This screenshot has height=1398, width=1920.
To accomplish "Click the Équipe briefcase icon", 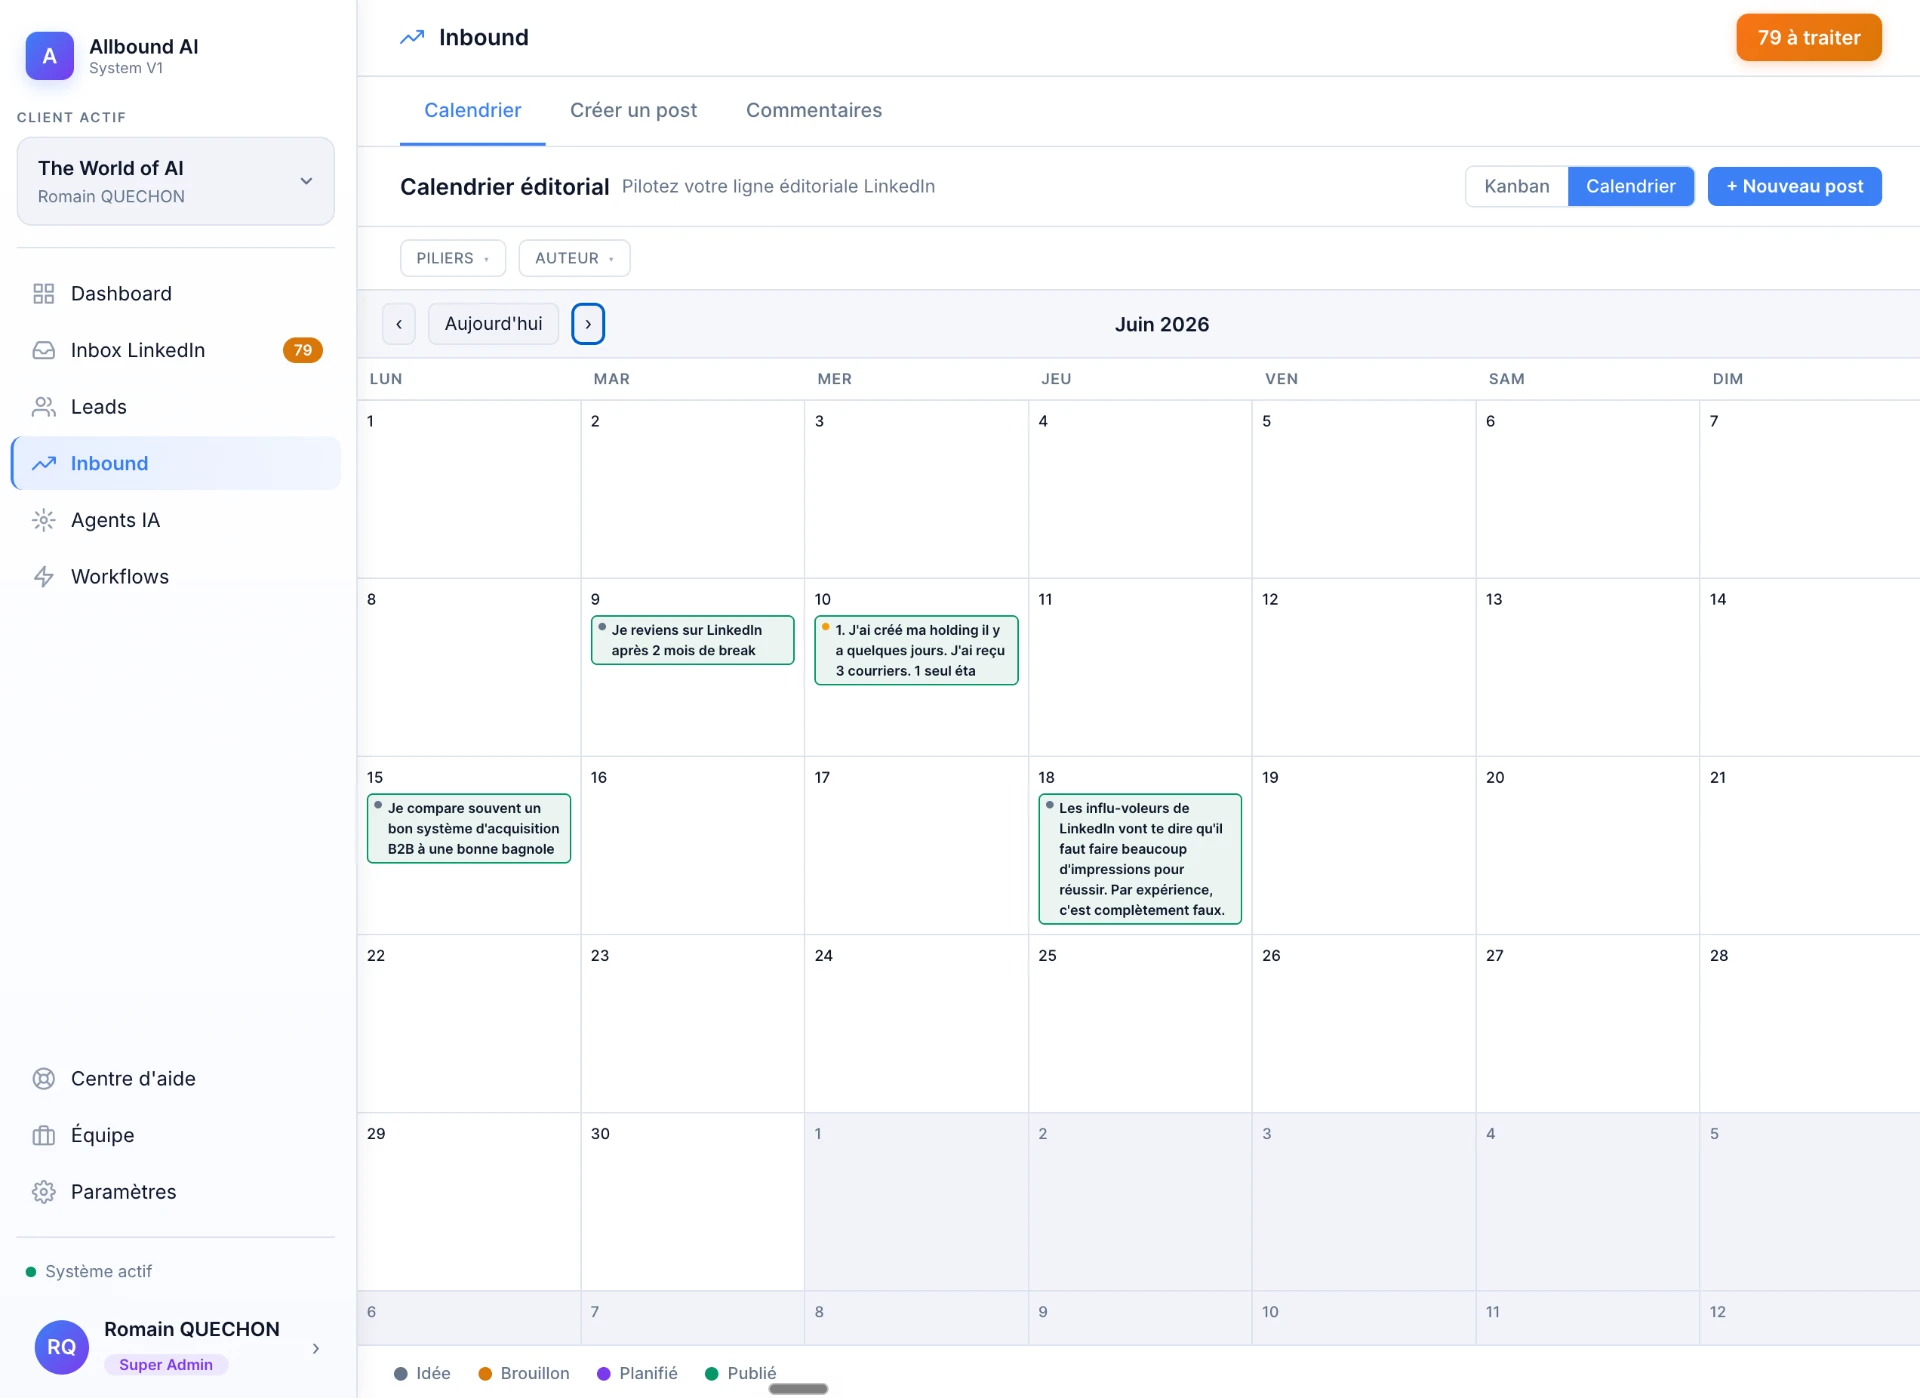I will click(x=44, y=1135).
